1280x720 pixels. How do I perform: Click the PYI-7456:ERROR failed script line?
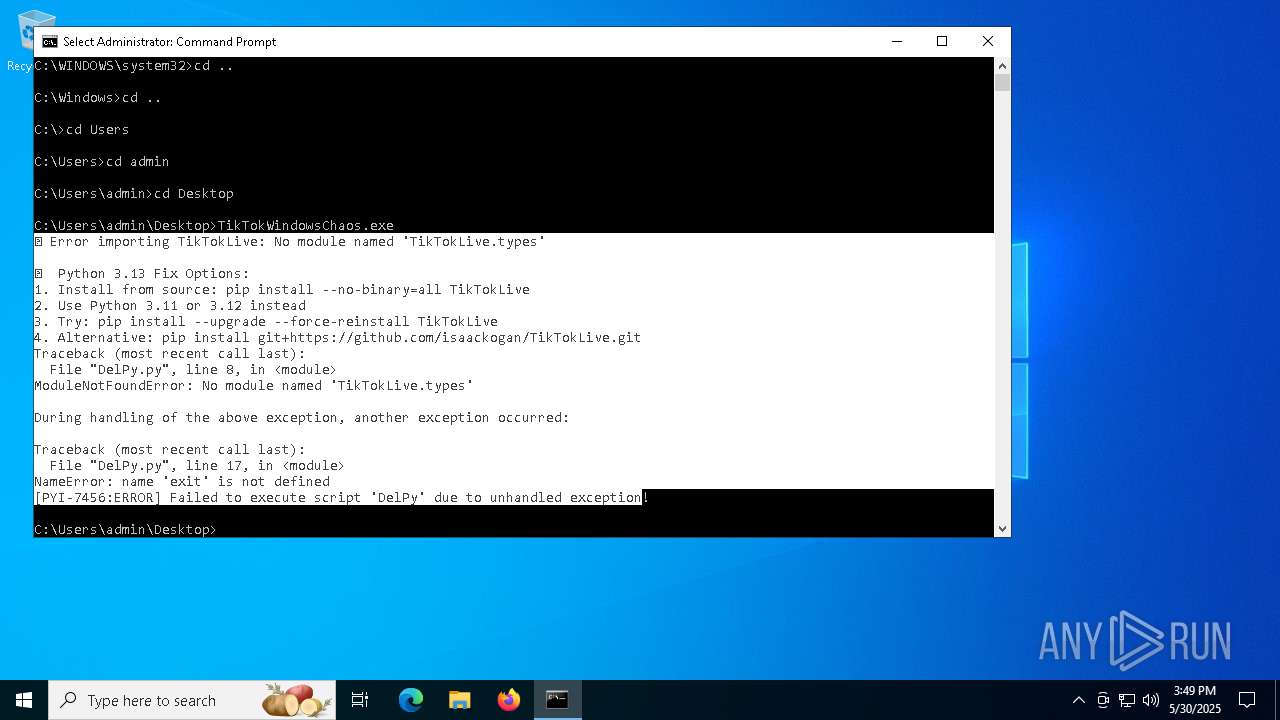[340, 497]
